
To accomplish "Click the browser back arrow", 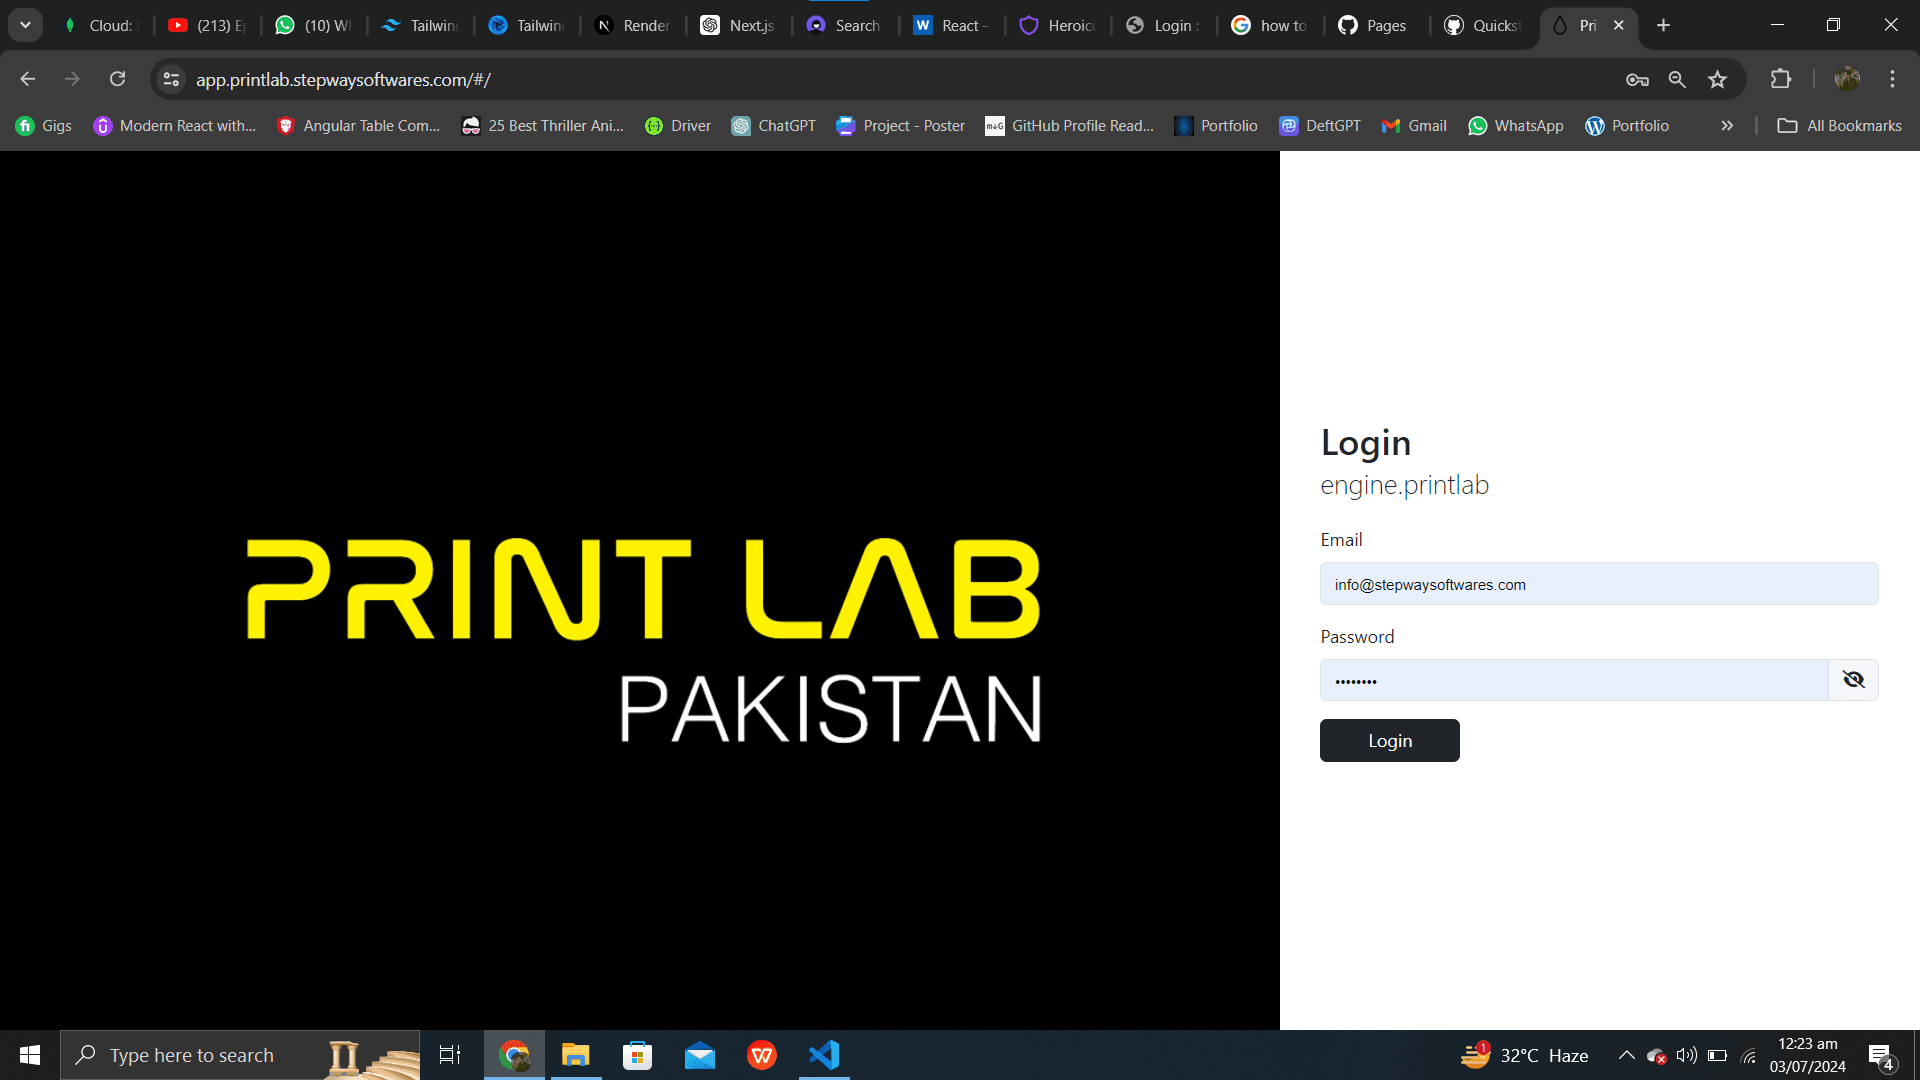I will click(27, 79).
